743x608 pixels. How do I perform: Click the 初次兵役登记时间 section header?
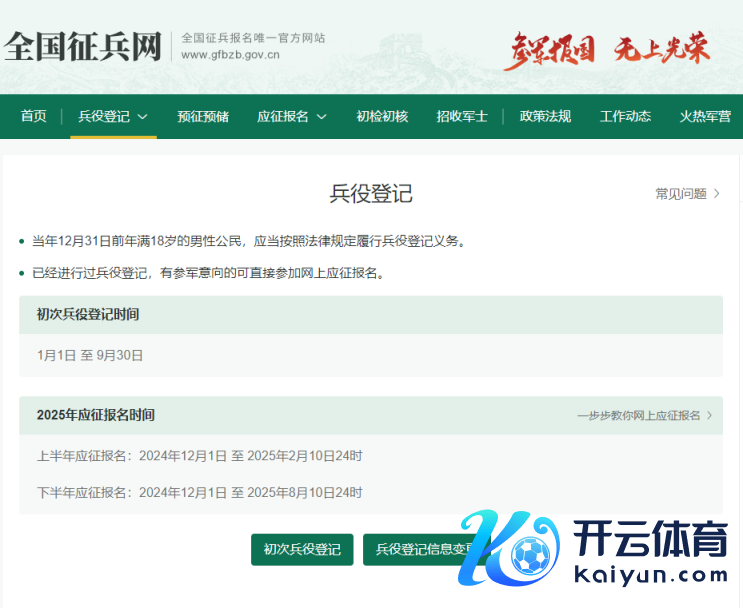coord(88,314)
